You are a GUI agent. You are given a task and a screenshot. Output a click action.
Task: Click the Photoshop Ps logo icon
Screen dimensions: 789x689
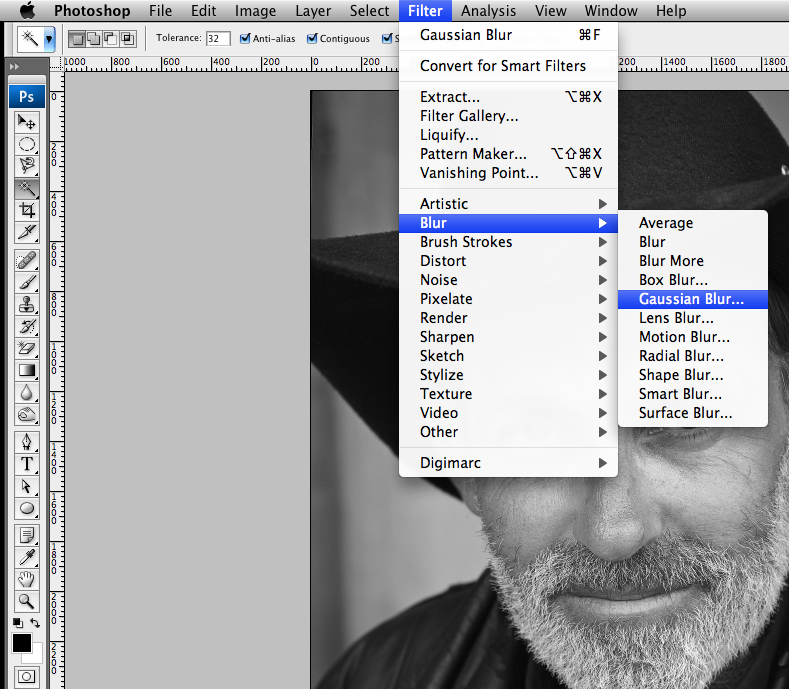click(x=27, y=96)
